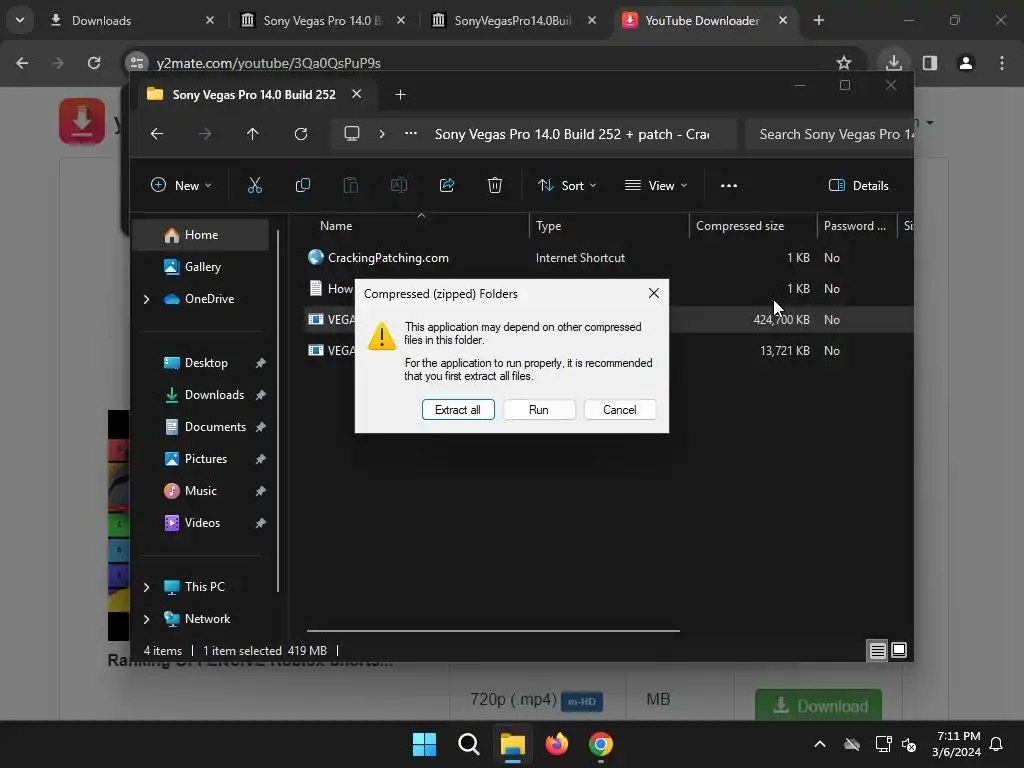Screen dimensions: 1024x768
Task: Click the y2mate address bar URL
Action: click(x=268, y=63)
